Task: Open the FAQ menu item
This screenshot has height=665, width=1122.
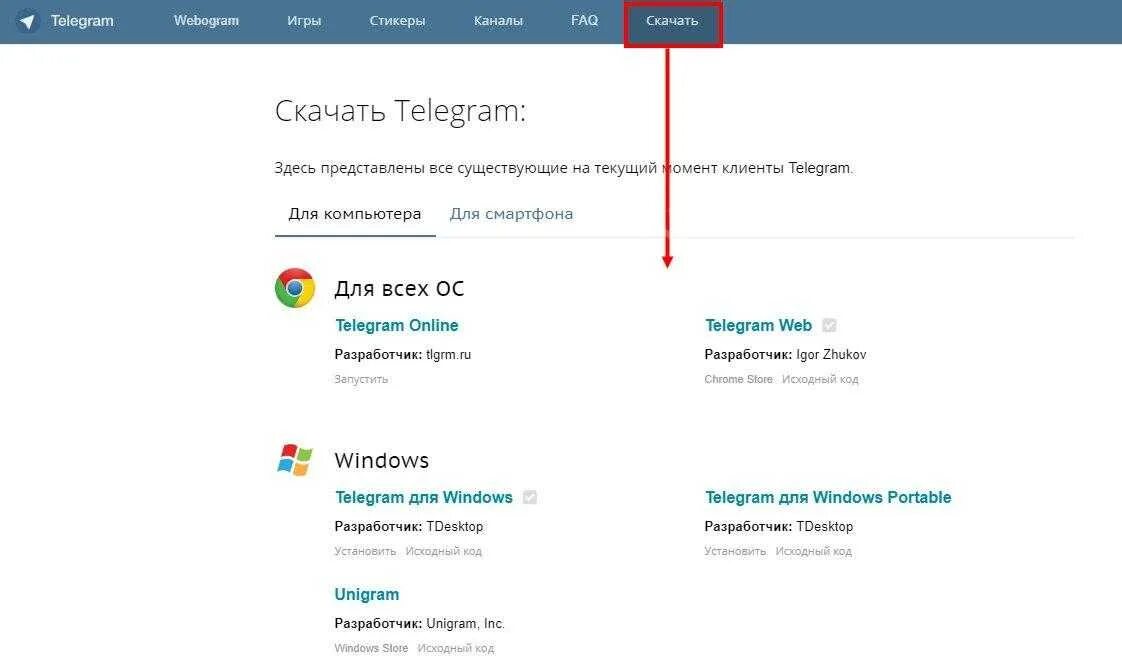Action: (585, 20)
